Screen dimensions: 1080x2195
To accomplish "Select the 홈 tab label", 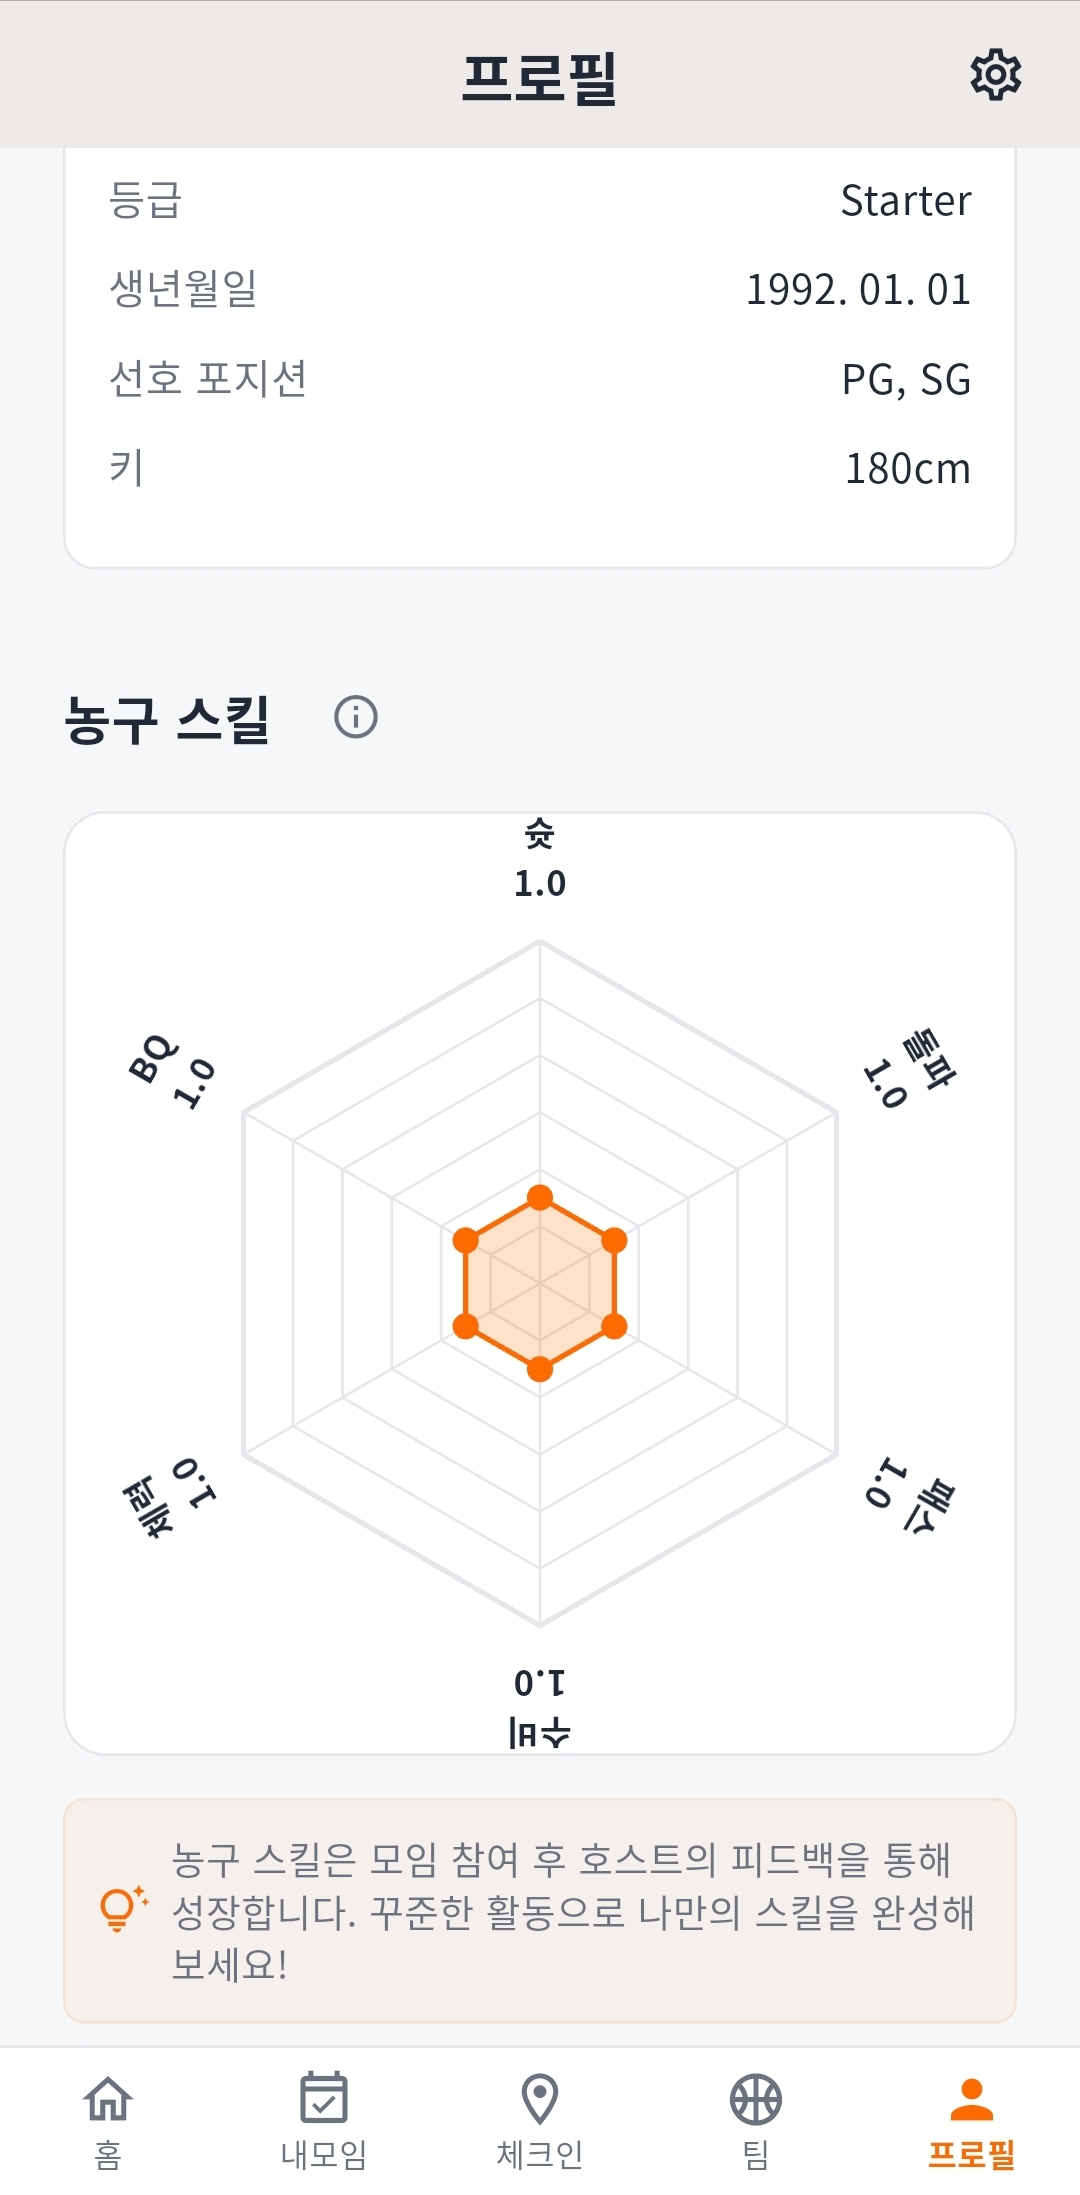I will [108, 2154].
